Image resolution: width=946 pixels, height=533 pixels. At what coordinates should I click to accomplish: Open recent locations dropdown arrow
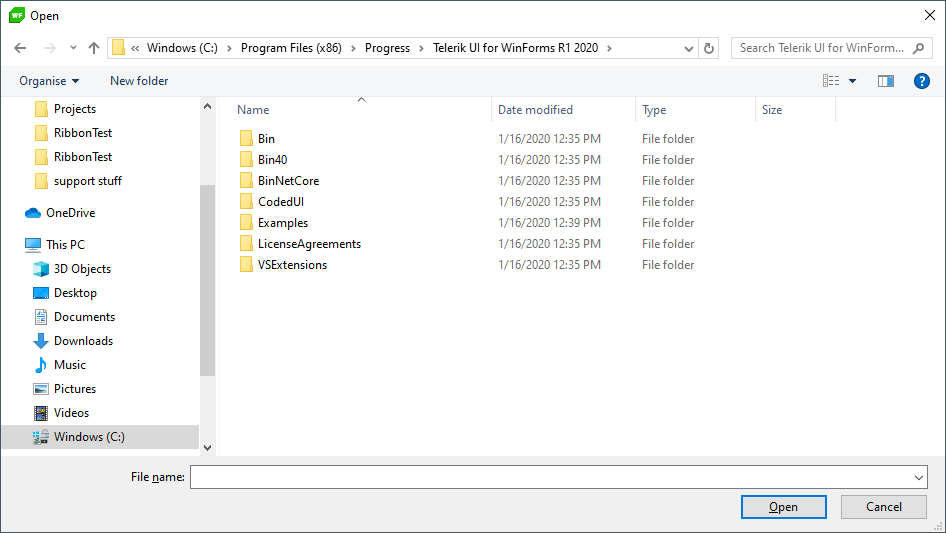pyautogui.click(x=73, y=48)
